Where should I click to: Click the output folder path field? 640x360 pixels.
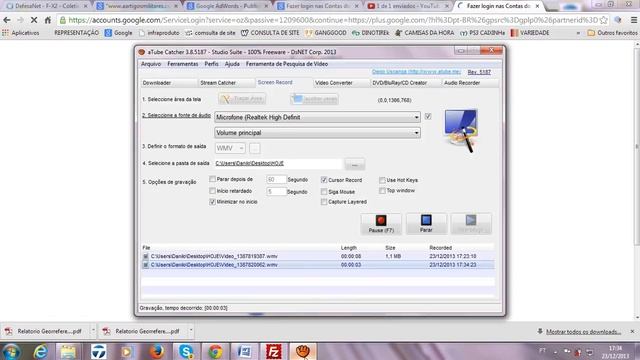click(x=278, y=163)
